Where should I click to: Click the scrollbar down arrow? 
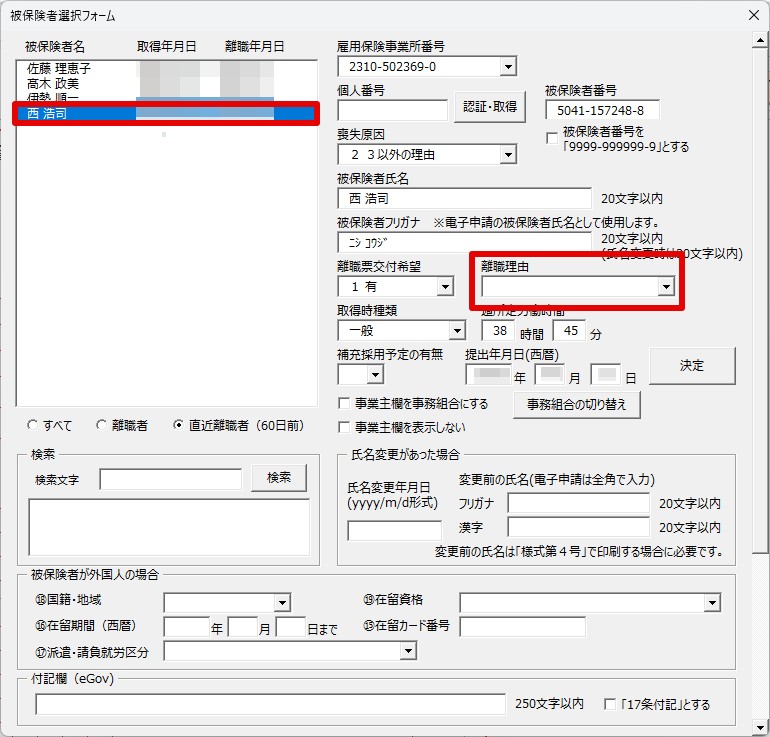(760, 727)
